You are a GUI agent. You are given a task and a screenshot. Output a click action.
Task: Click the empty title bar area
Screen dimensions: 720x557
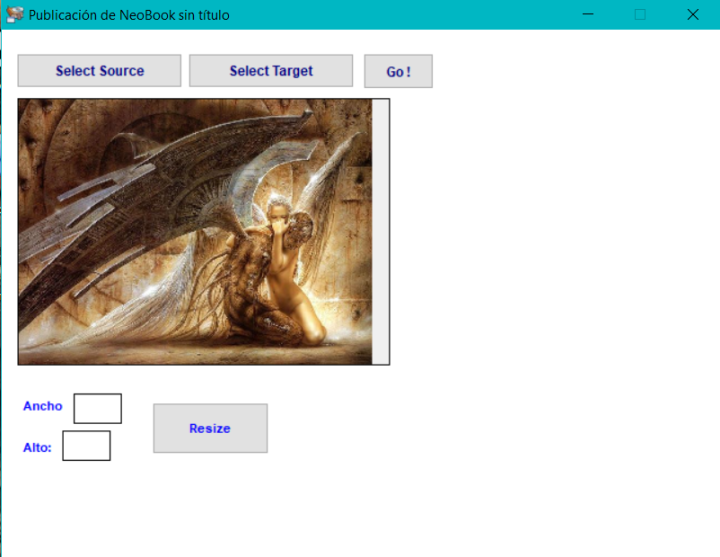(400, 15)
